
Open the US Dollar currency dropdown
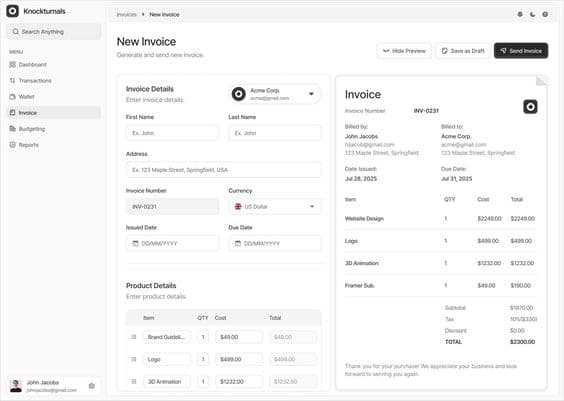[275, 206]
